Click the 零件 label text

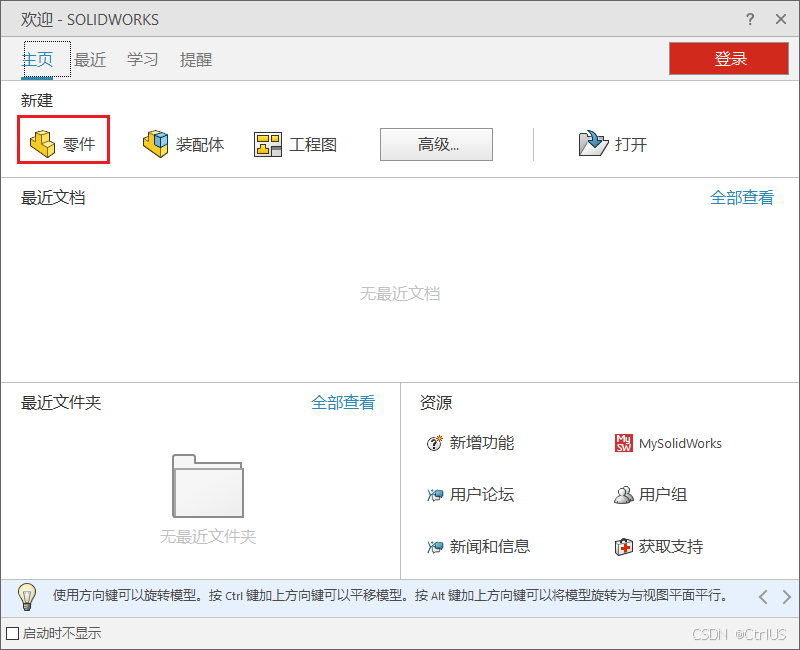(79, 144)
